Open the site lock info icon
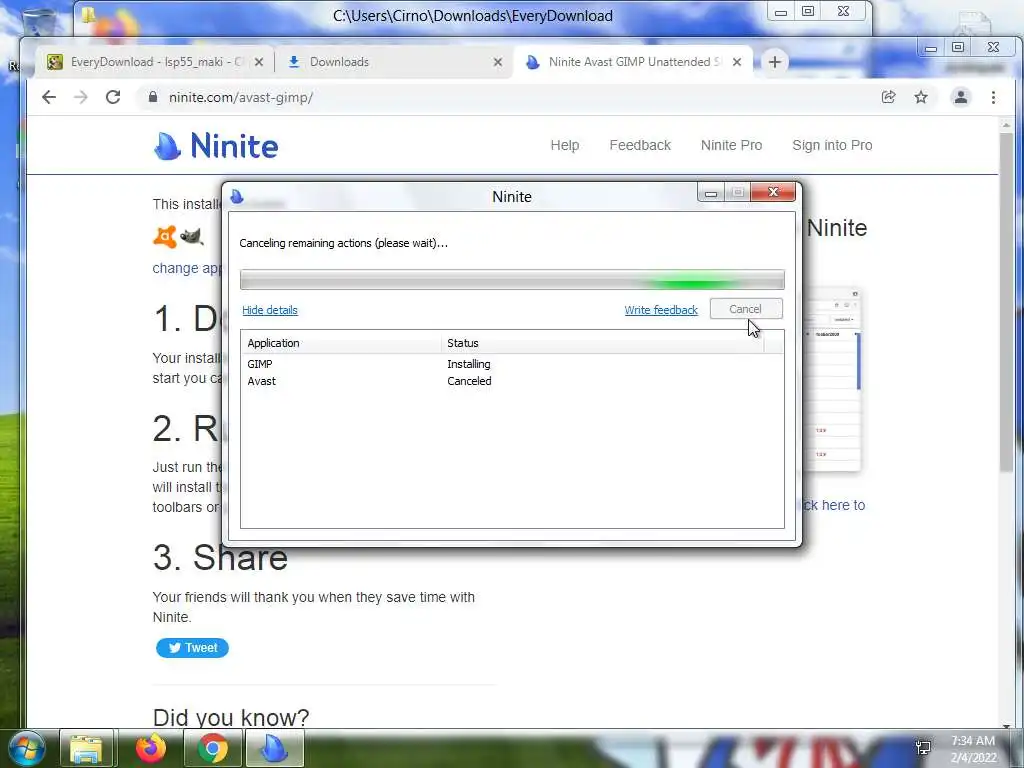The image size is (1024, 768). click(153, 97)
